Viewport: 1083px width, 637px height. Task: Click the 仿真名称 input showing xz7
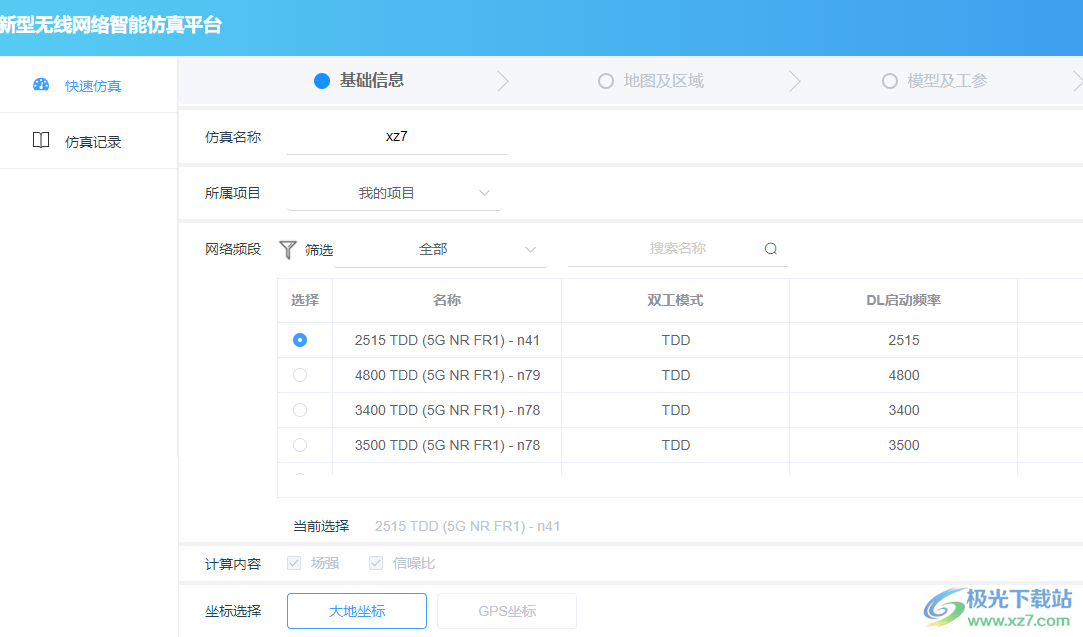(x=396, y=135)
